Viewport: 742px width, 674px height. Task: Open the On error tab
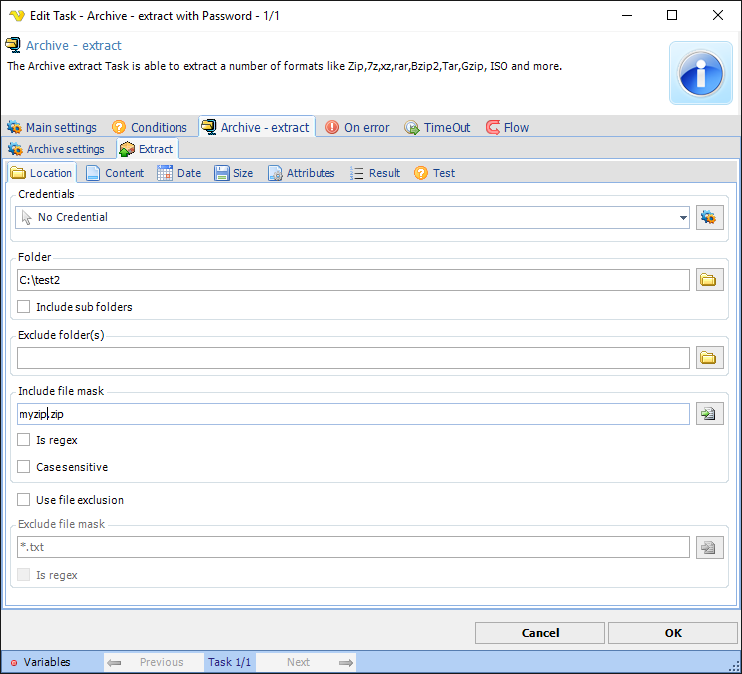point(357,127)
